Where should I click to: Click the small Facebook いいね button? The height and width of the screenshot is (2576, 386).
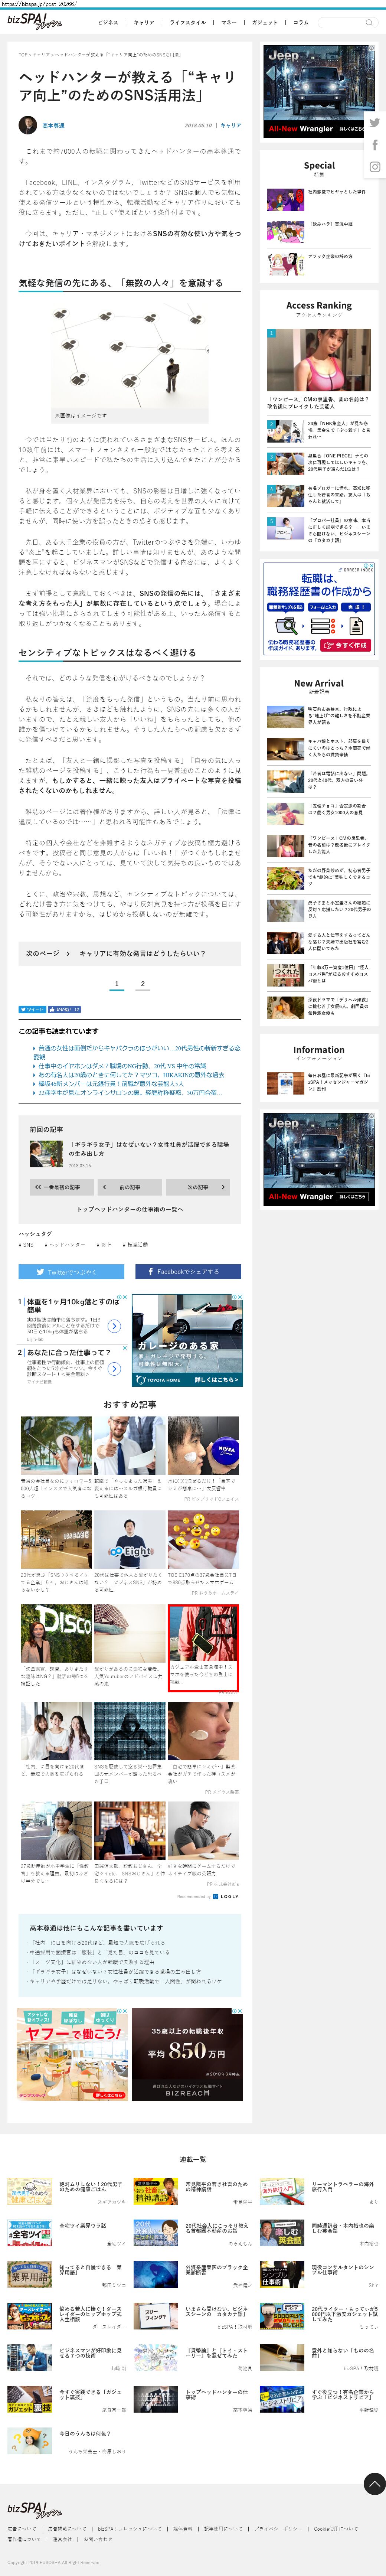pyautogui.click(x=64, y=1010)
